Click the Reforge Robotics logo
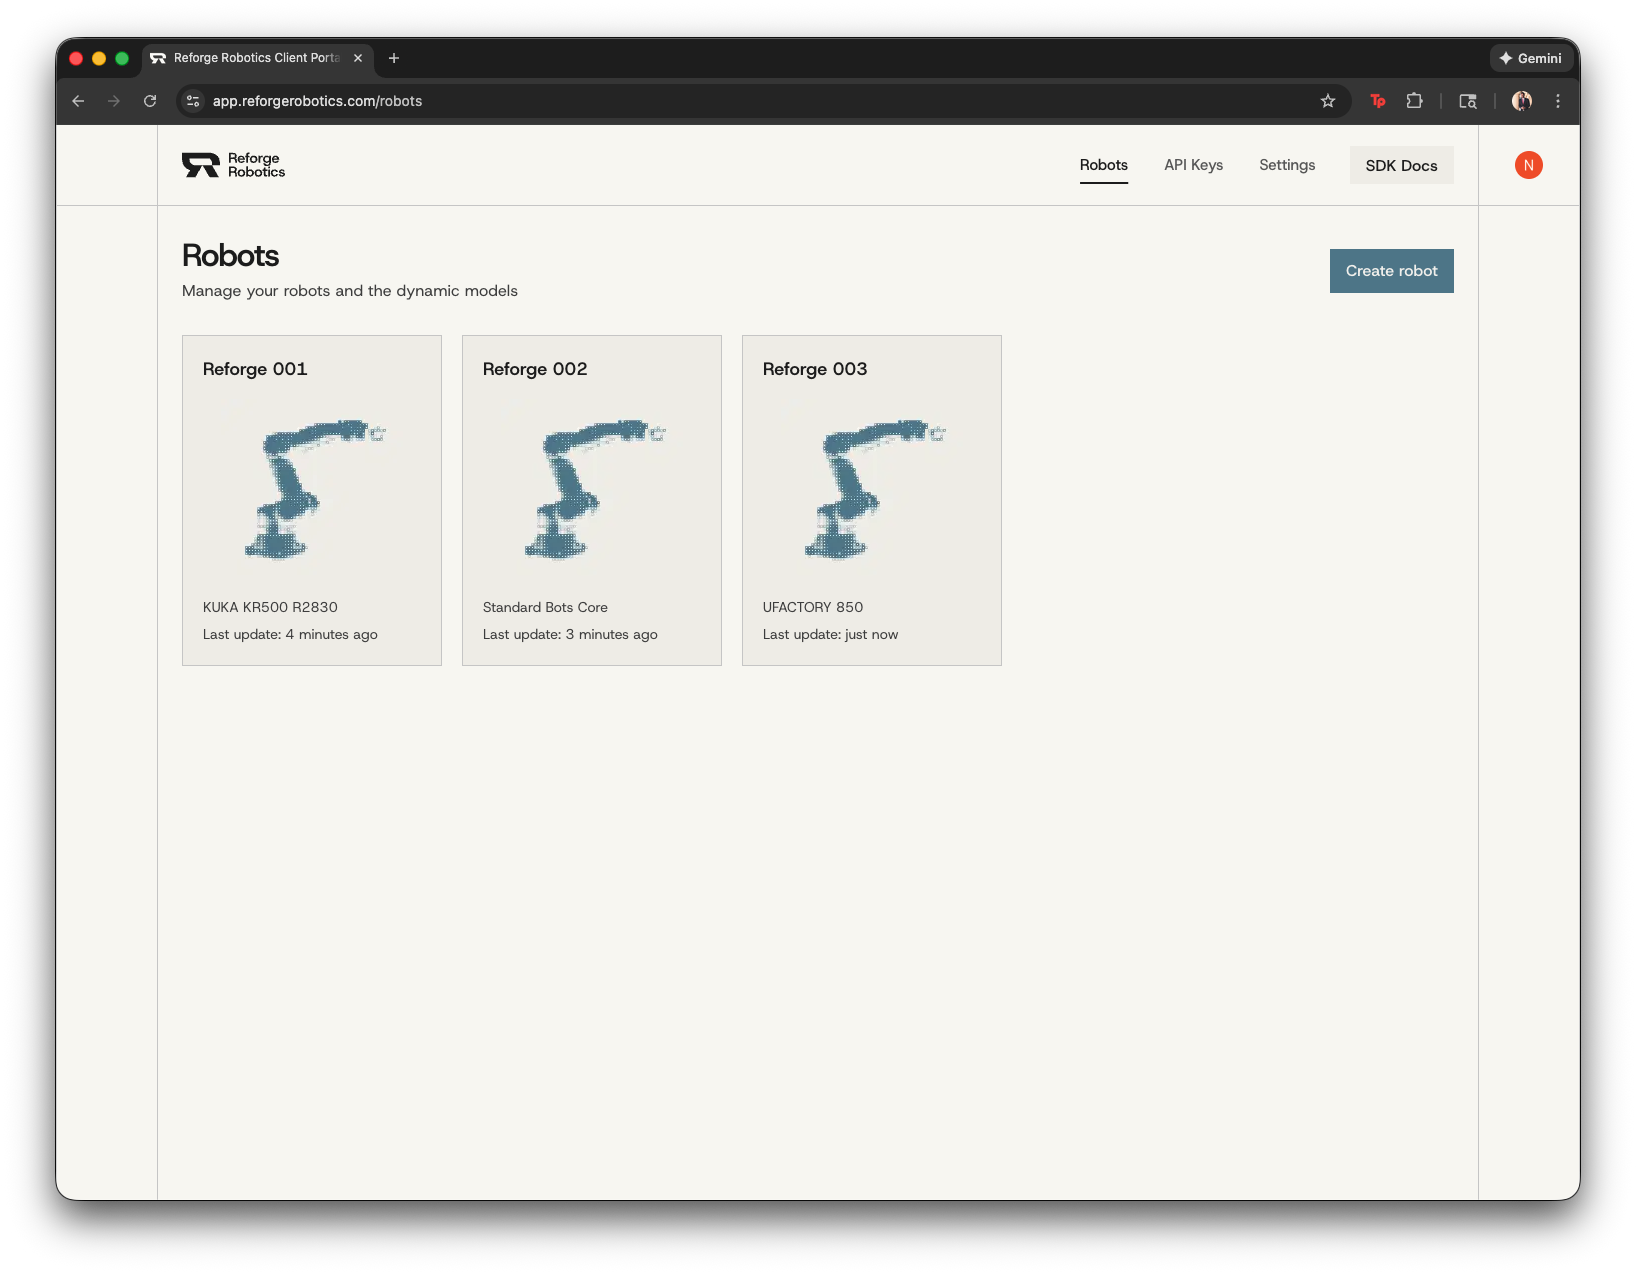The image size is (1636, 1274). 233,165
